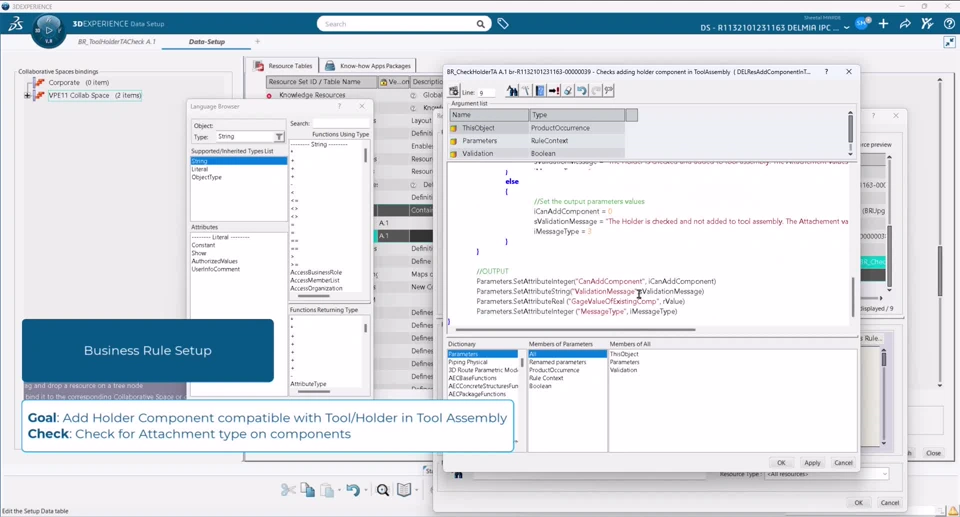Click the magnifier search button in search field
This screenshot has width=960, height=517.
pyautogui.click(x=481, y=24)
